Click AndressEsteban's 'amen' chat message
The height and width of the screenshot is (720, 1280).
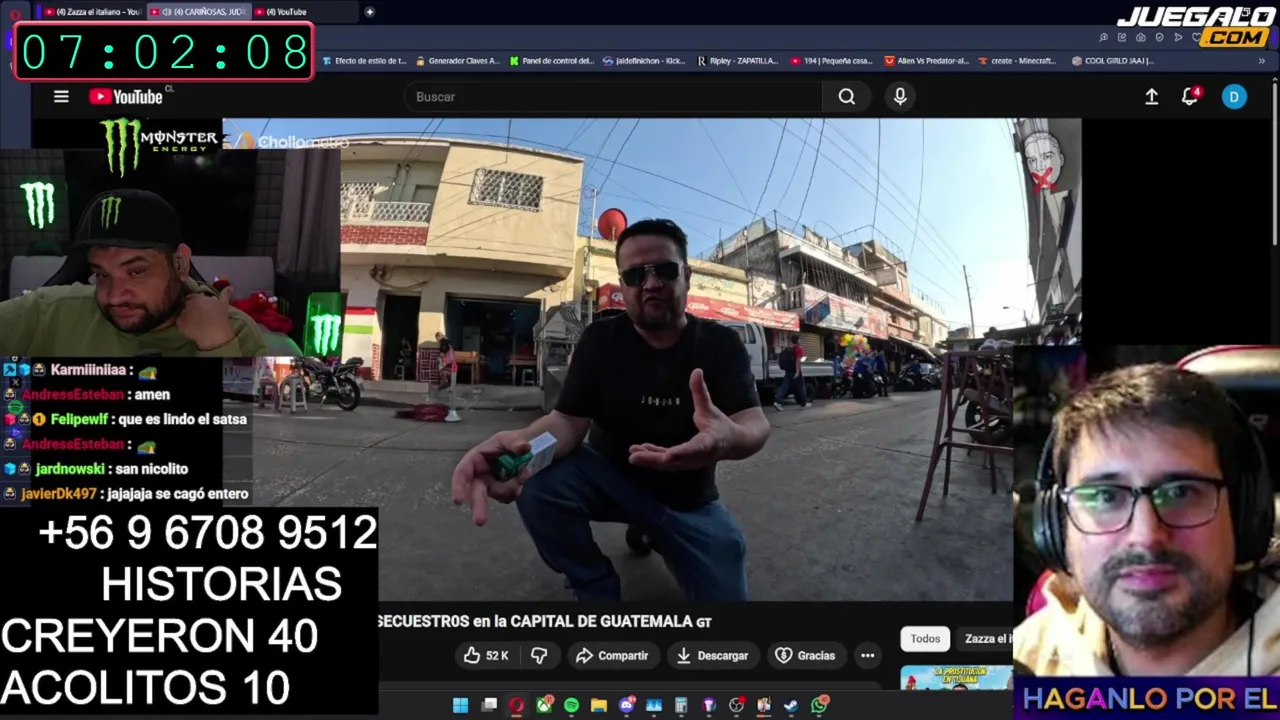tap(153, 395)
